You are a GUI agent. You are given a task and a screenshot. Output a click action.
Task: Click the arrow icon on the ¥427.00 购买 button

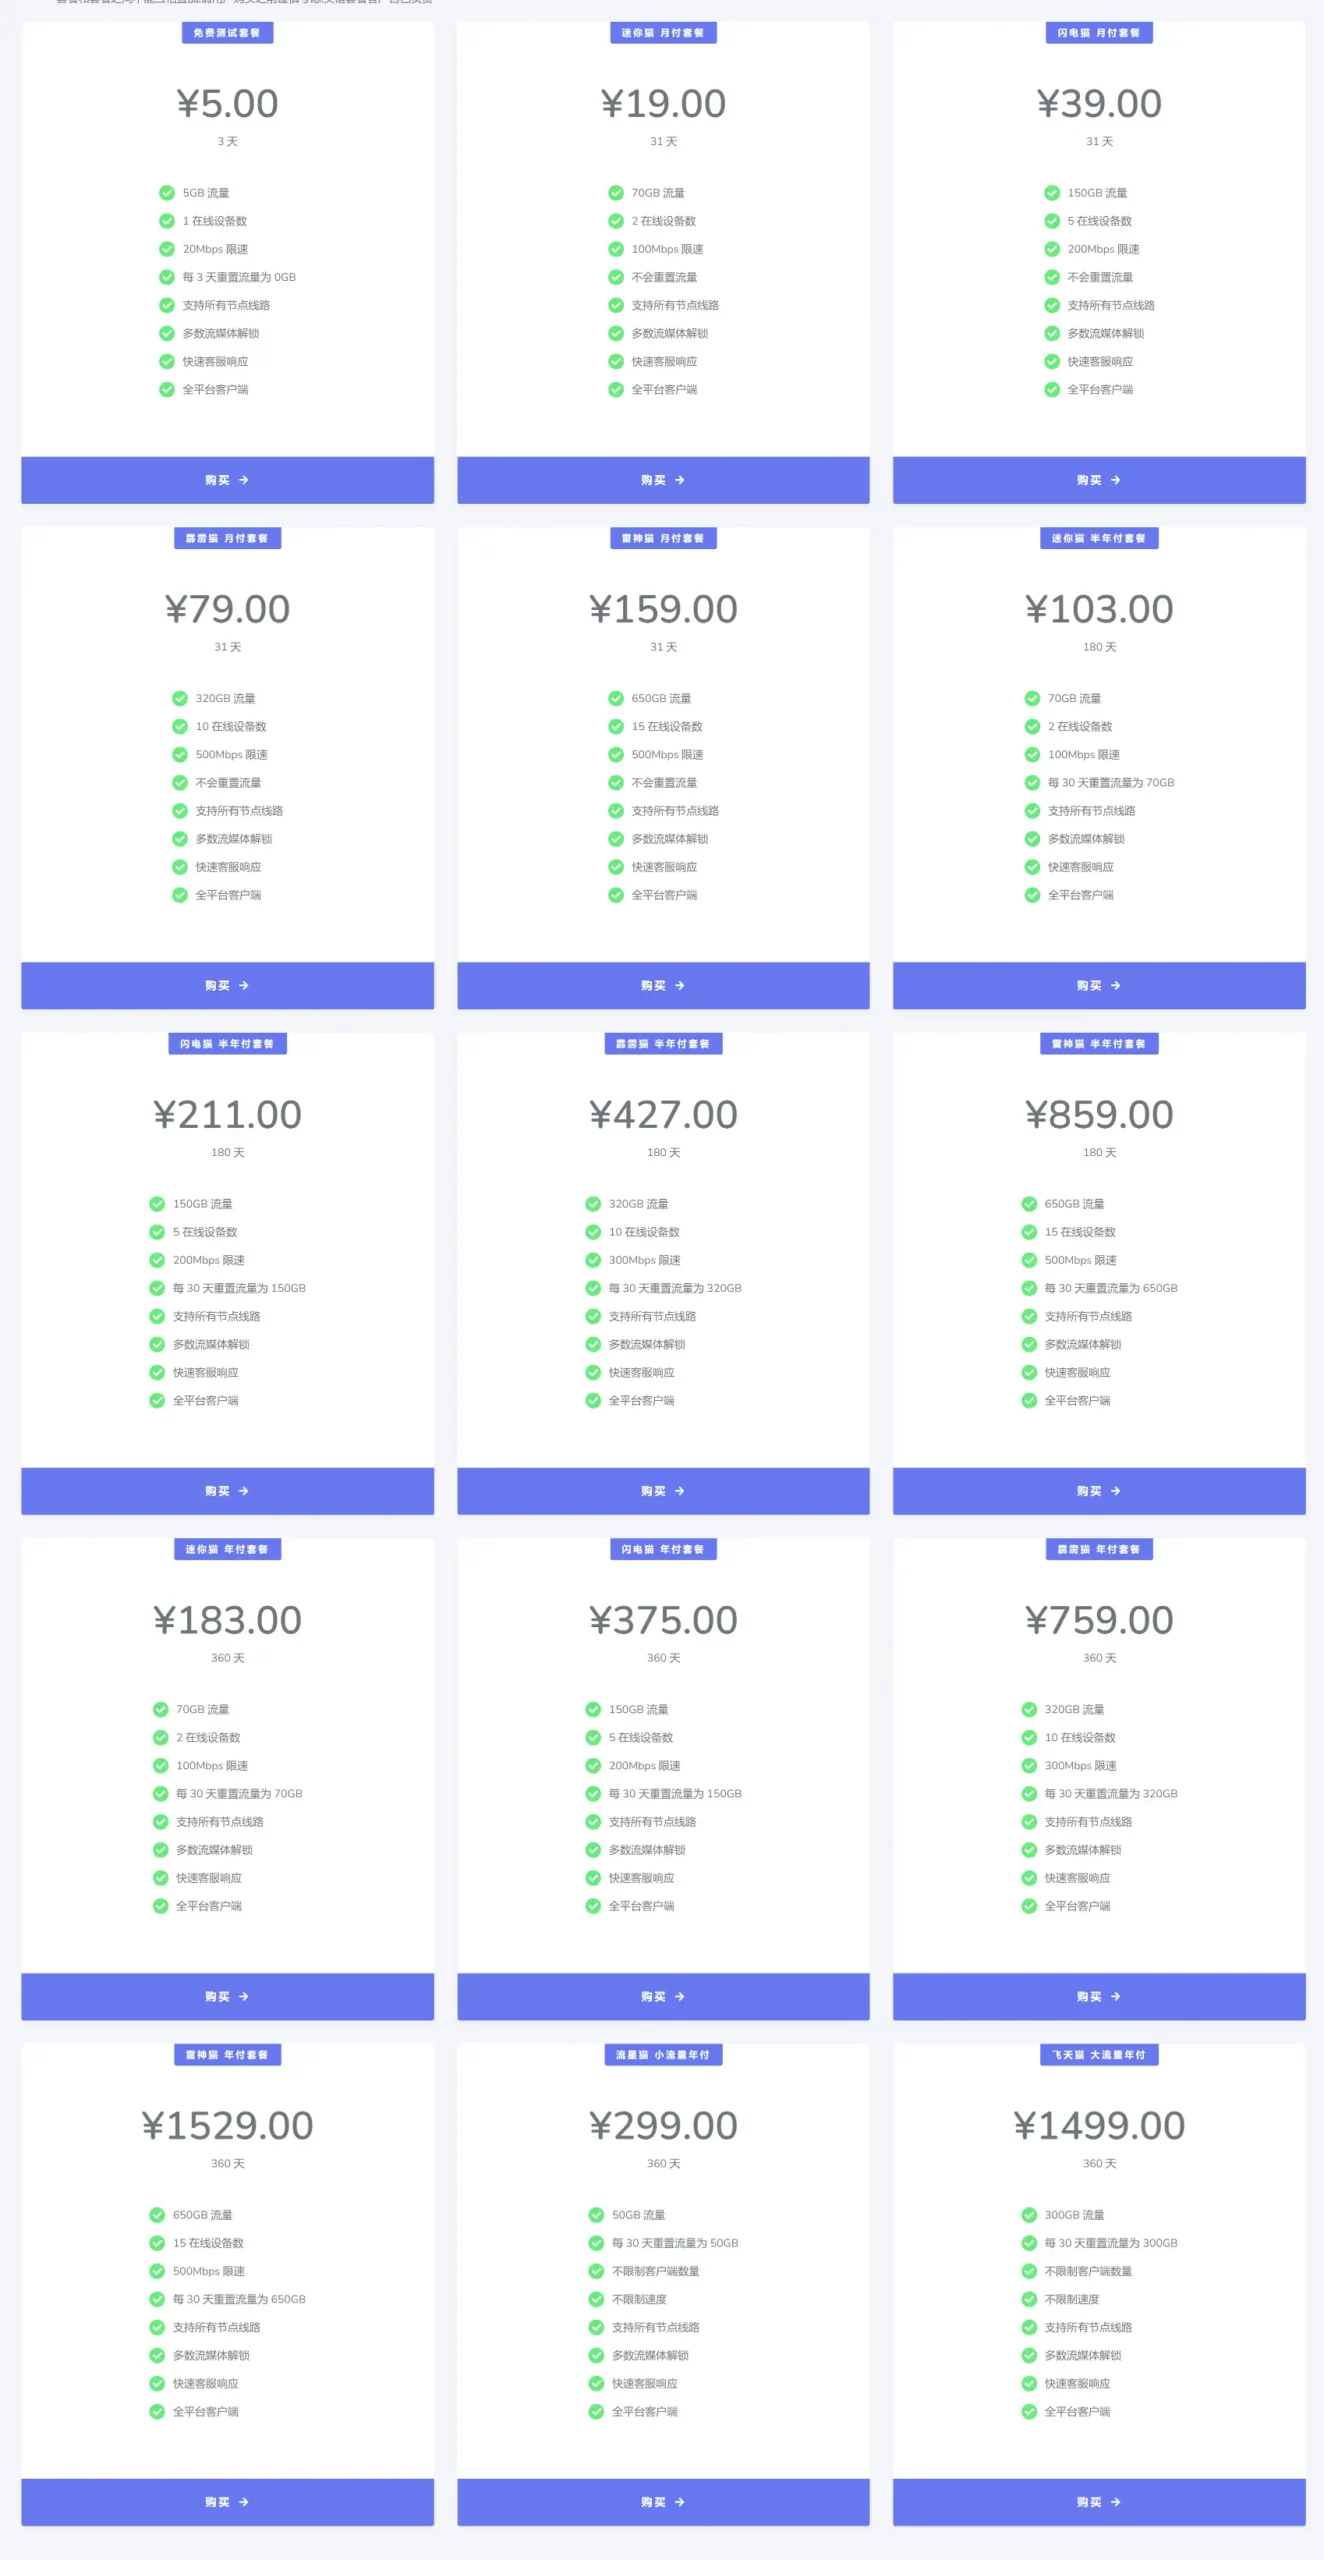pos(680,1491)
